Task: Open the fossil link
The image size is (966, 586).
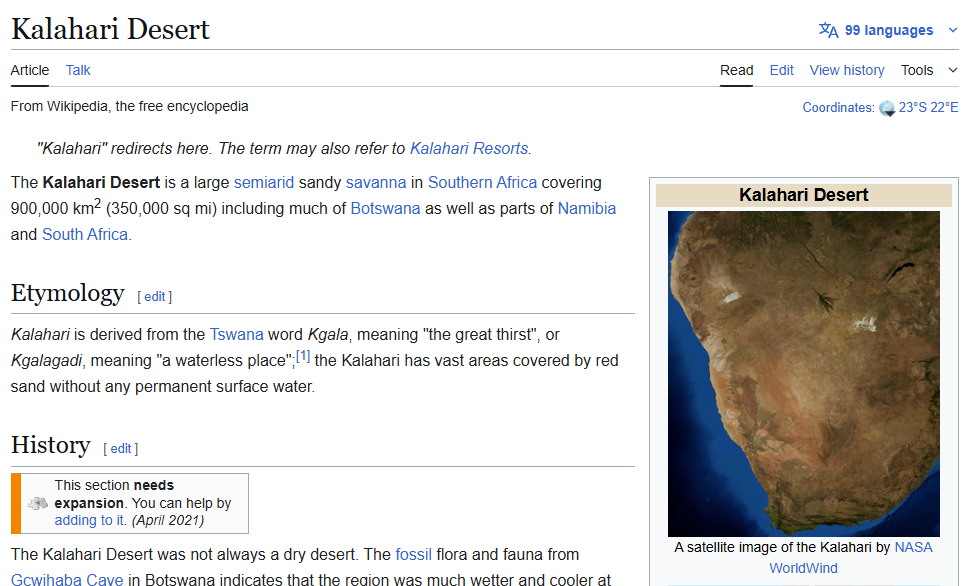Action: coord(413,554)
